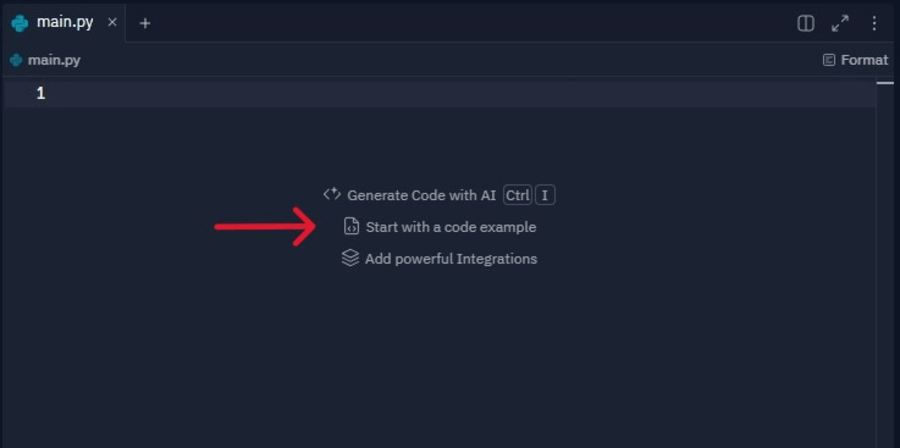Choose Start with a code example
This screenshot has width=900, height=448.
pos(451,227)
